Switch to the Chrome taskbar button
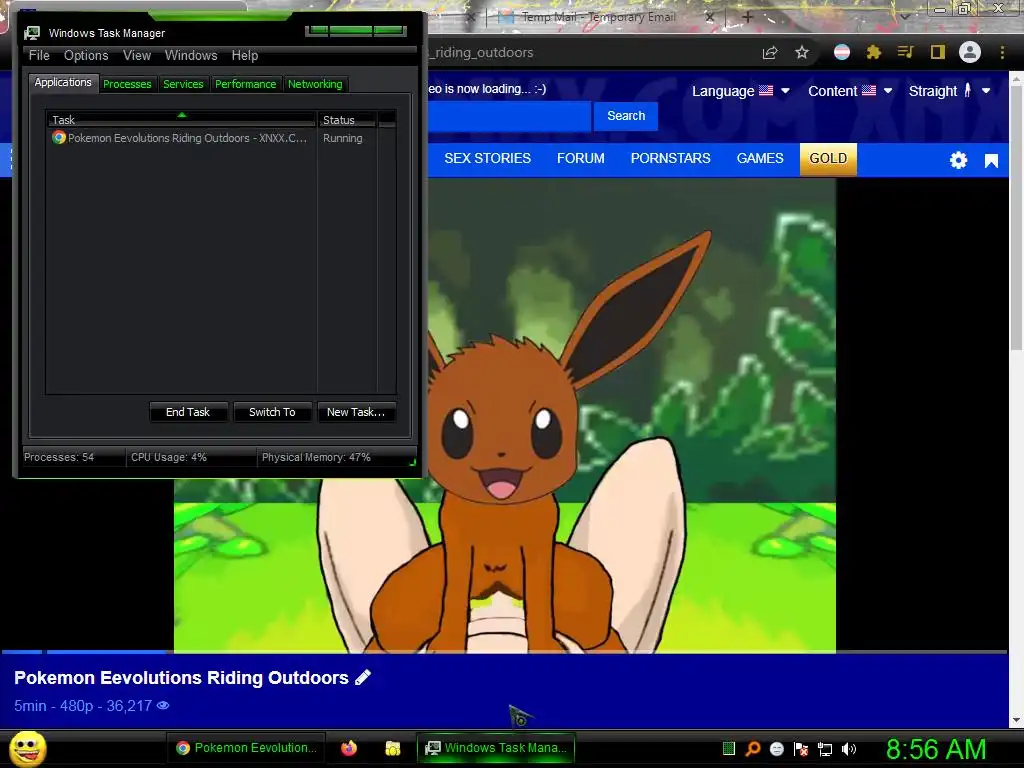Viewport: 1024px width, 768px height. pyautogui.click(x=247, y=748)
